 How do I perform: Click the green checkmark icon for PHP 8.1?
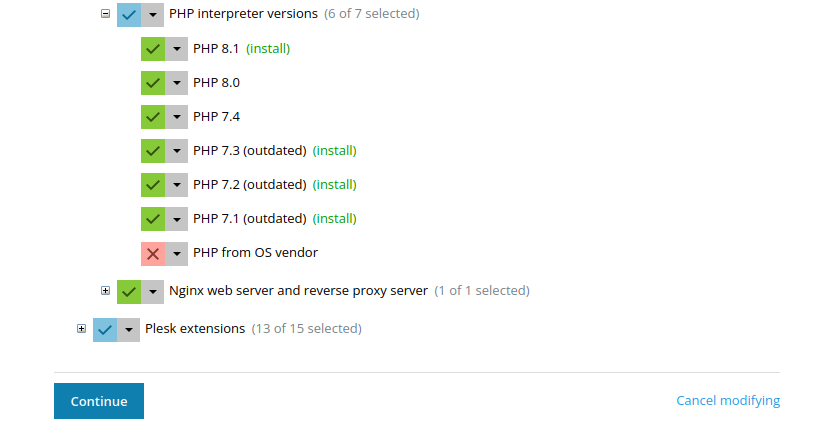click(153, 48)
